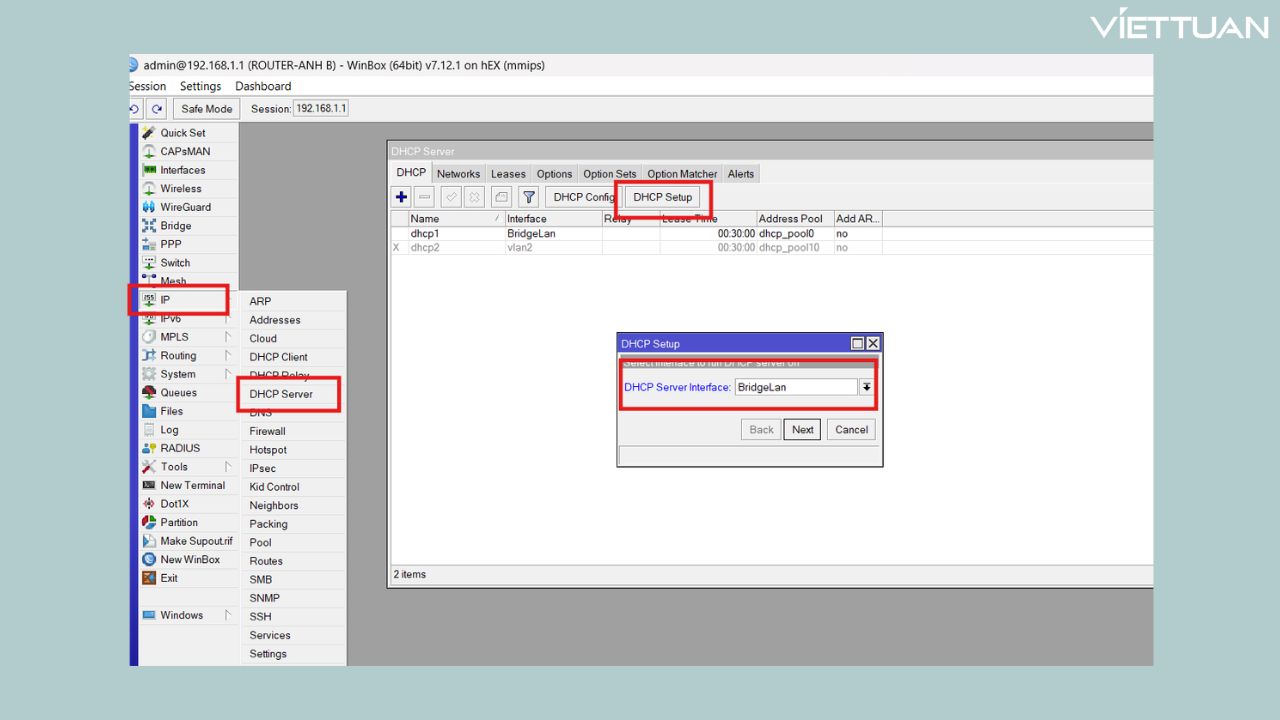Open the Switch sidebar entry
1280x720 pixels.
[x=175, y=263]
